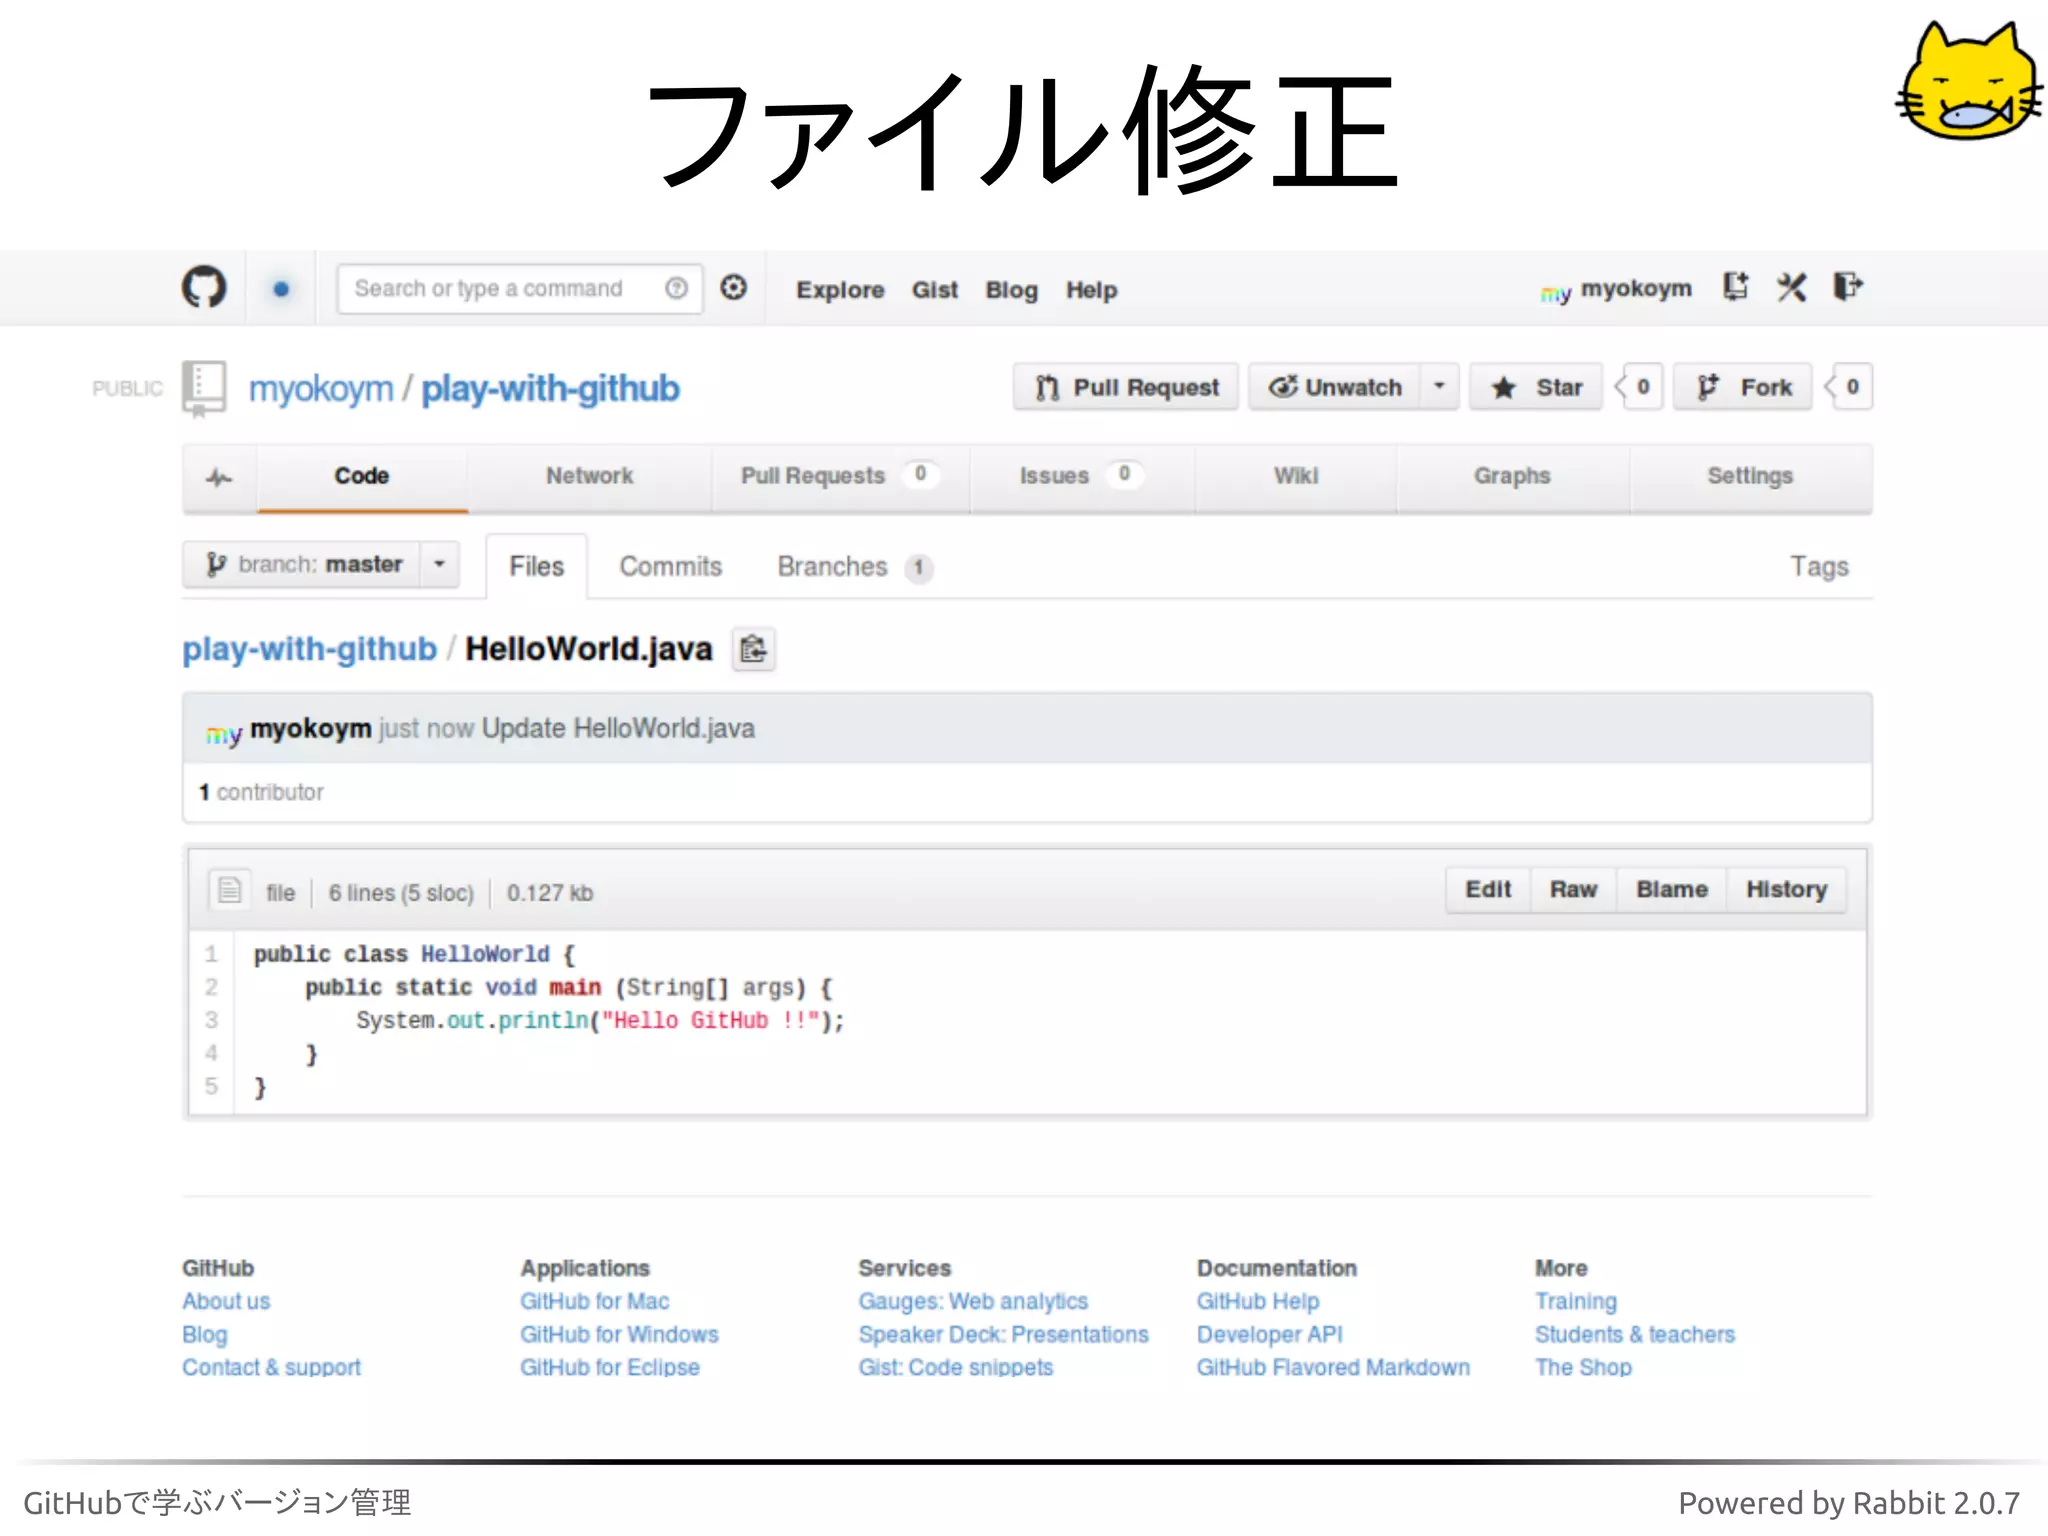
Task: Star the play-with-github repository
Action: [x=1536, y=387]
